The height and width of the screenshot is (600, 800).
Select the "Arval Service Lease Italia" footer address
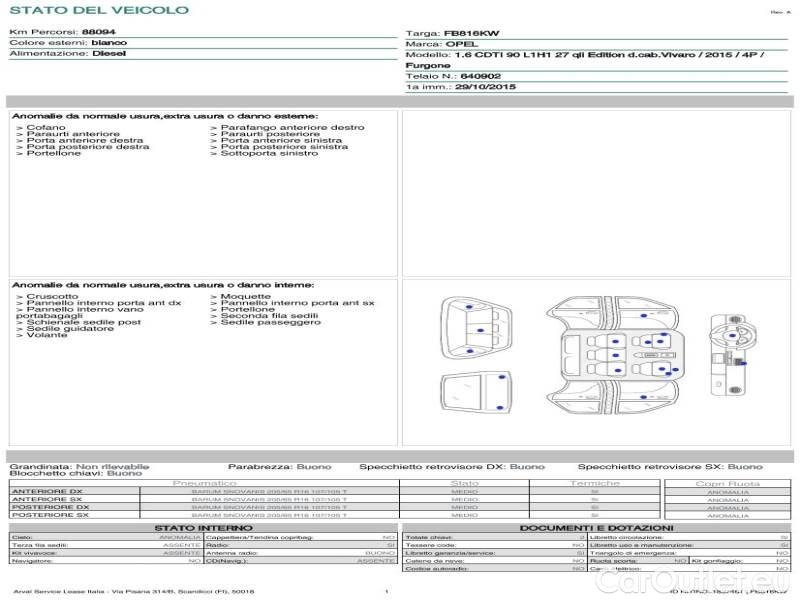click(134, 592)
